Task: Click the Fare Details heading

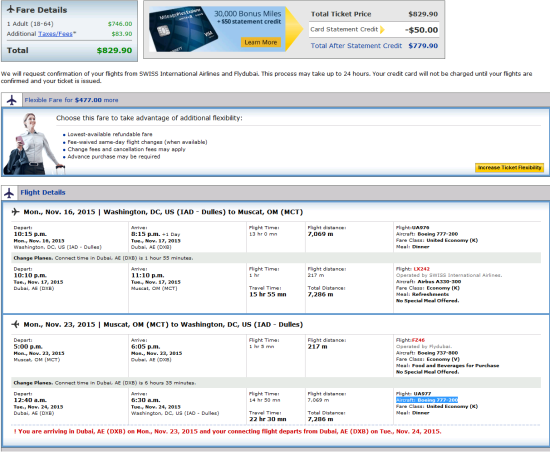Action: pyautogui.click(x=41, y=10)
